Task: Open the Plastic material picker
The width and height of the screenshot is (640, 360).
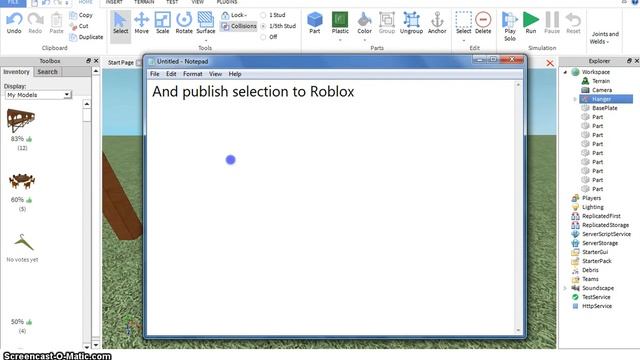Action: (340, 23)
